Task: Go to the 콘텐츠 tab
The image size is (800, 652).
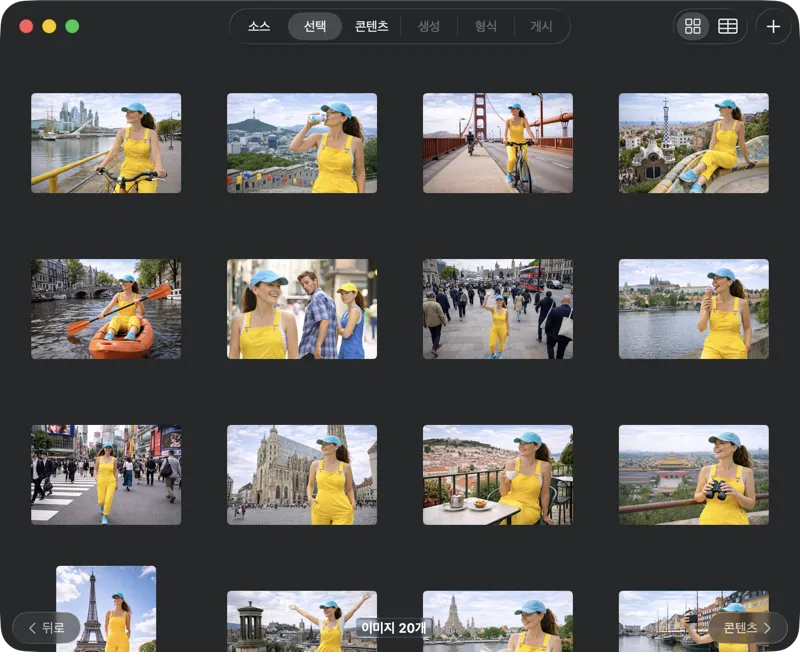Action: 371,27
